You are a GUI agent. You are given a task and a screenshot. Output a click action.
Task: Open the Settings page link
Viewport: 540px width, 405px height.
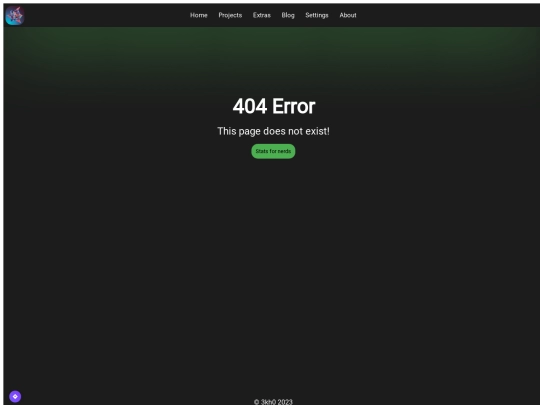pyautogui.click(x=317, y=15)
